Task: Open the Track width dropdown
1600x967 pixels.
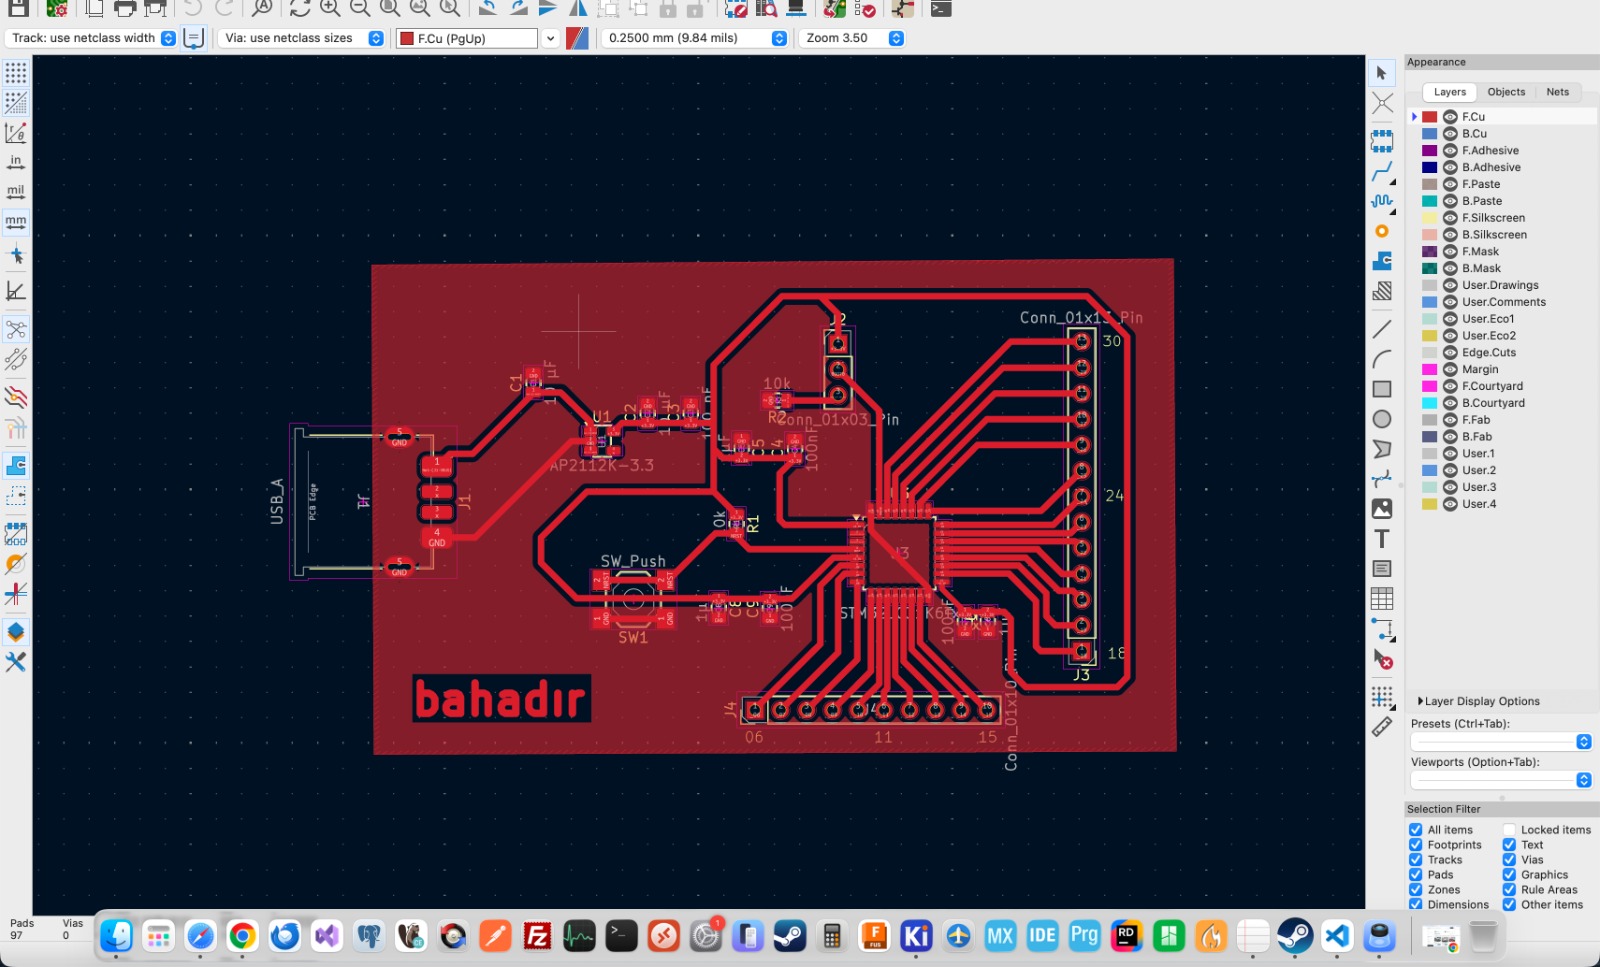Action: 168,38
